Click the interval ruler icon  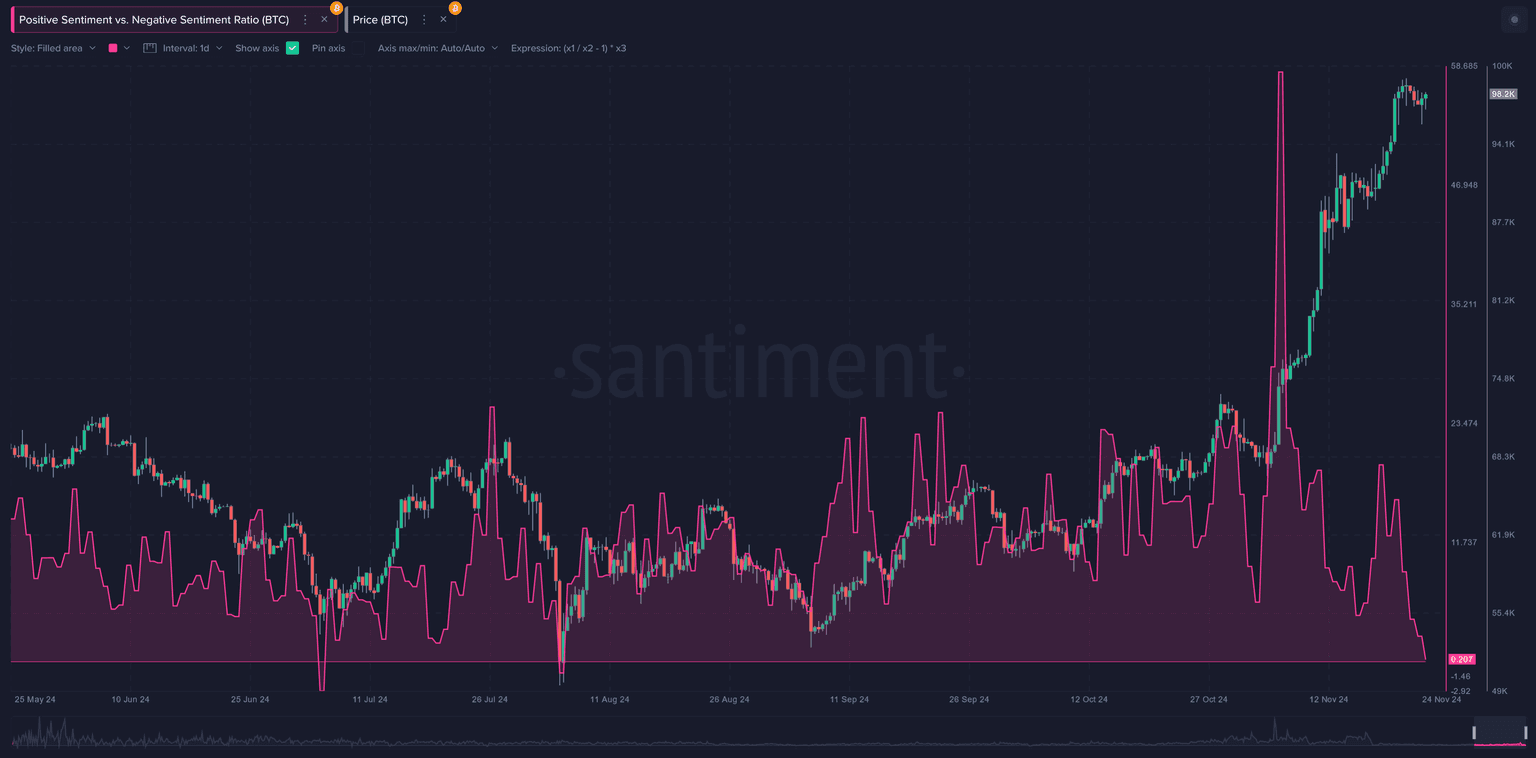coord(150,48)
